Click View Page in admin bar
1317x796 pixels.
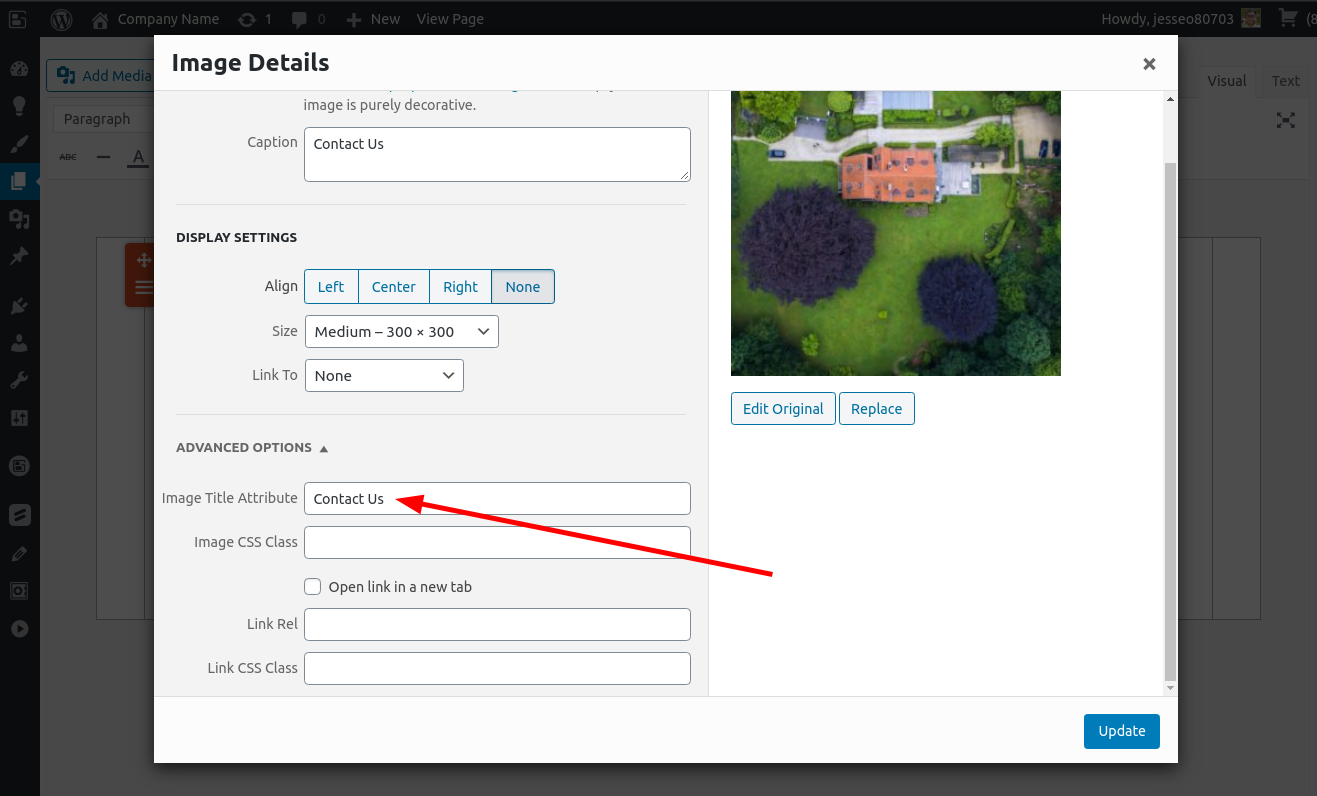(450, 19)
